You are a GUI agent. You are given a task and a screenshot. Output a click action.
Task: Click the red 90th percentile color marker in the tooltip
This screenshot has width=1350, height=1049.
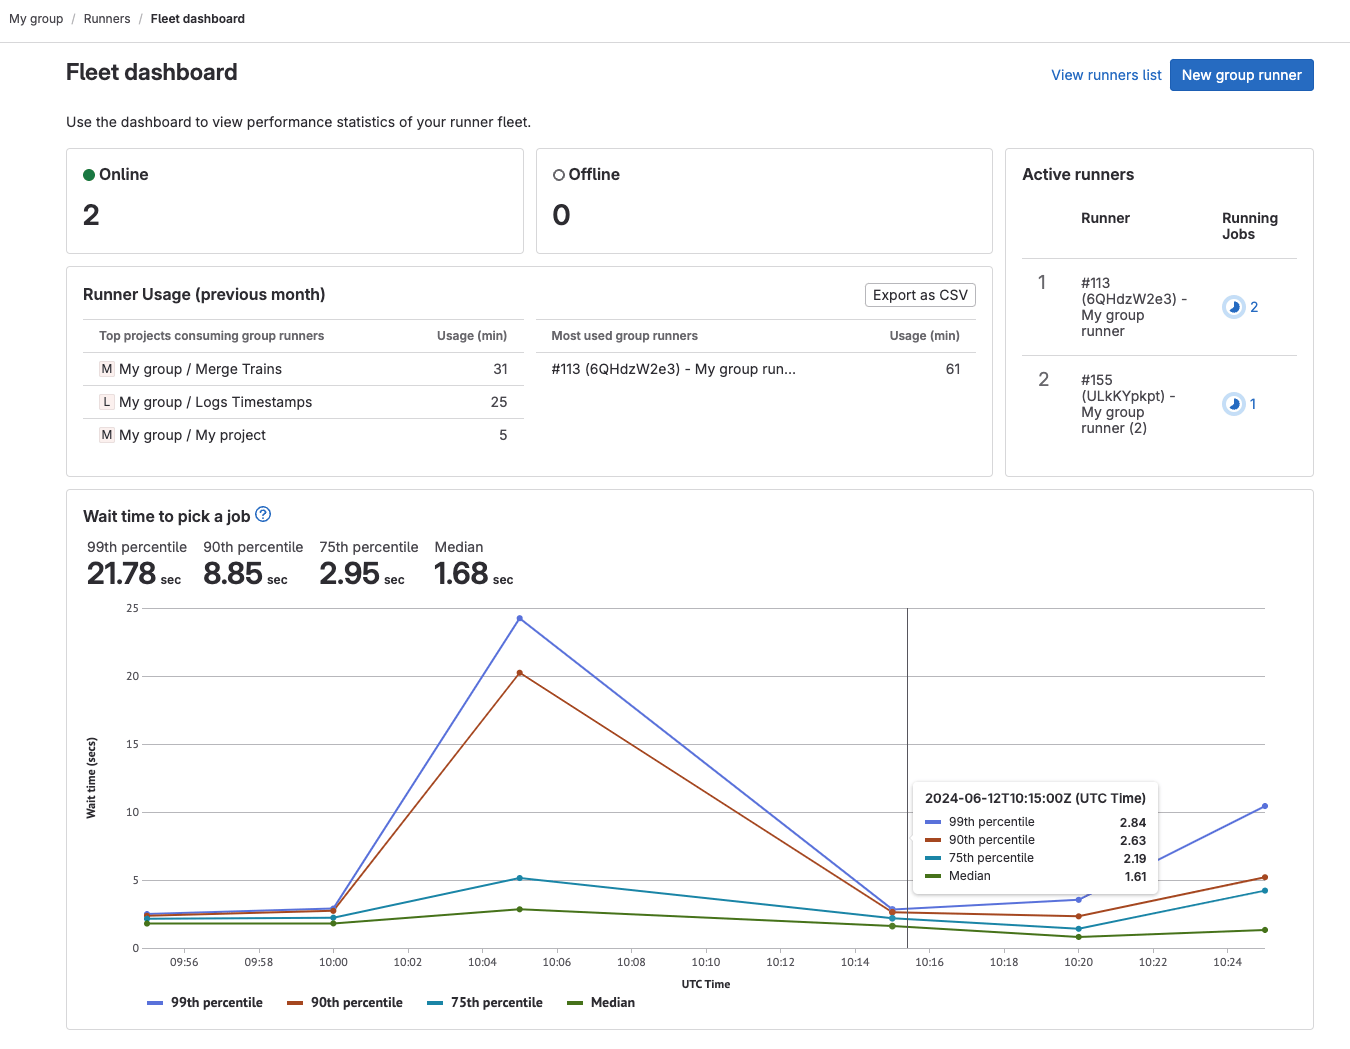934,840
